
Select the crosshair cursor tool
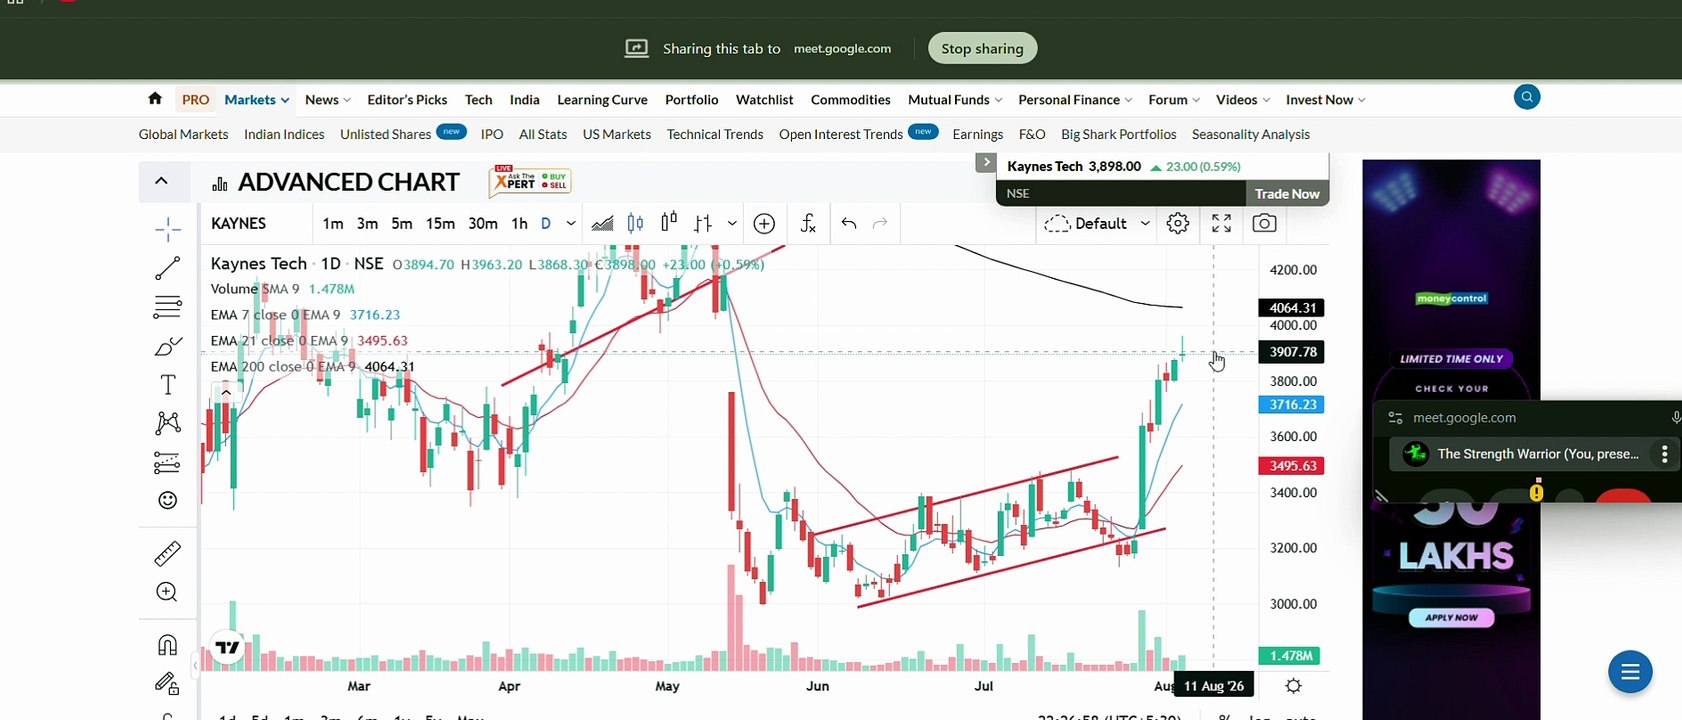click(x=168, y=230)
